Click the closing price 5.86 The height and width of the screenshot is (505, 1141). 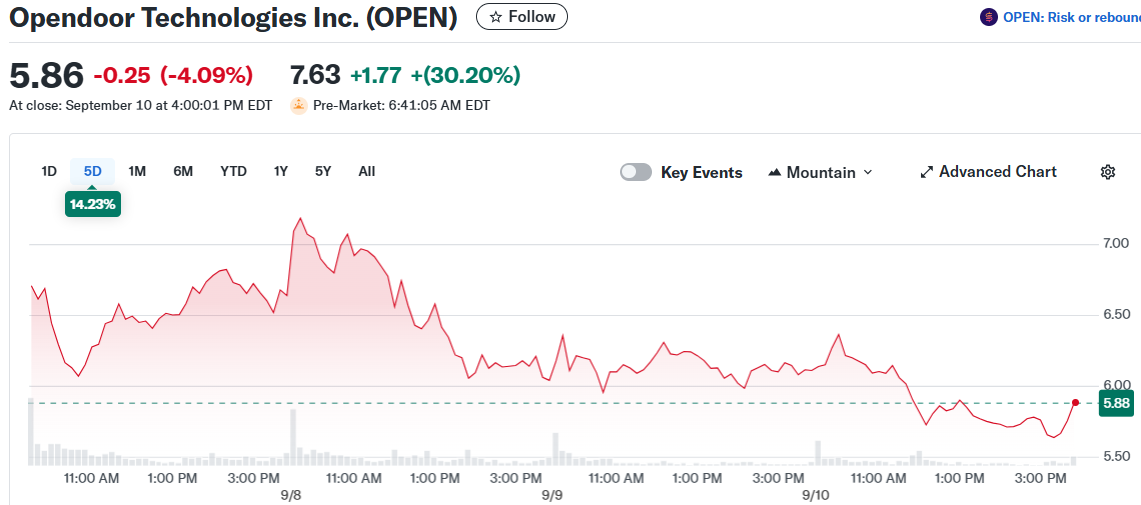pyautogui.click(x=46, y=75)
